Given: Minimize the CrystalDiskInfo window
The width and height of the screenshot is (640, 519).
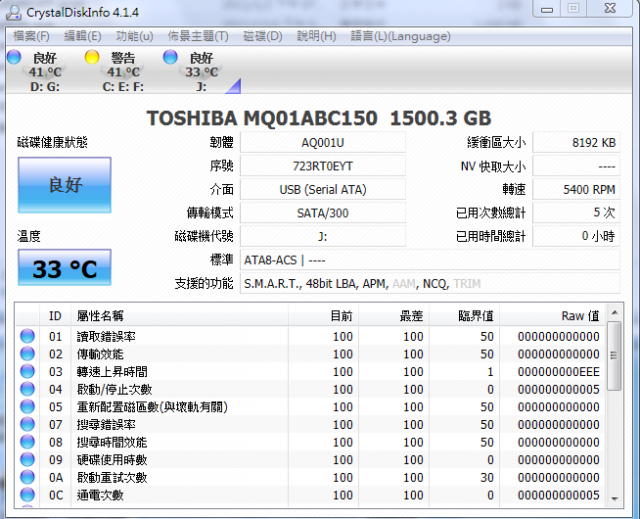Looking at the screenshot, I should click(x=547, y=9).
